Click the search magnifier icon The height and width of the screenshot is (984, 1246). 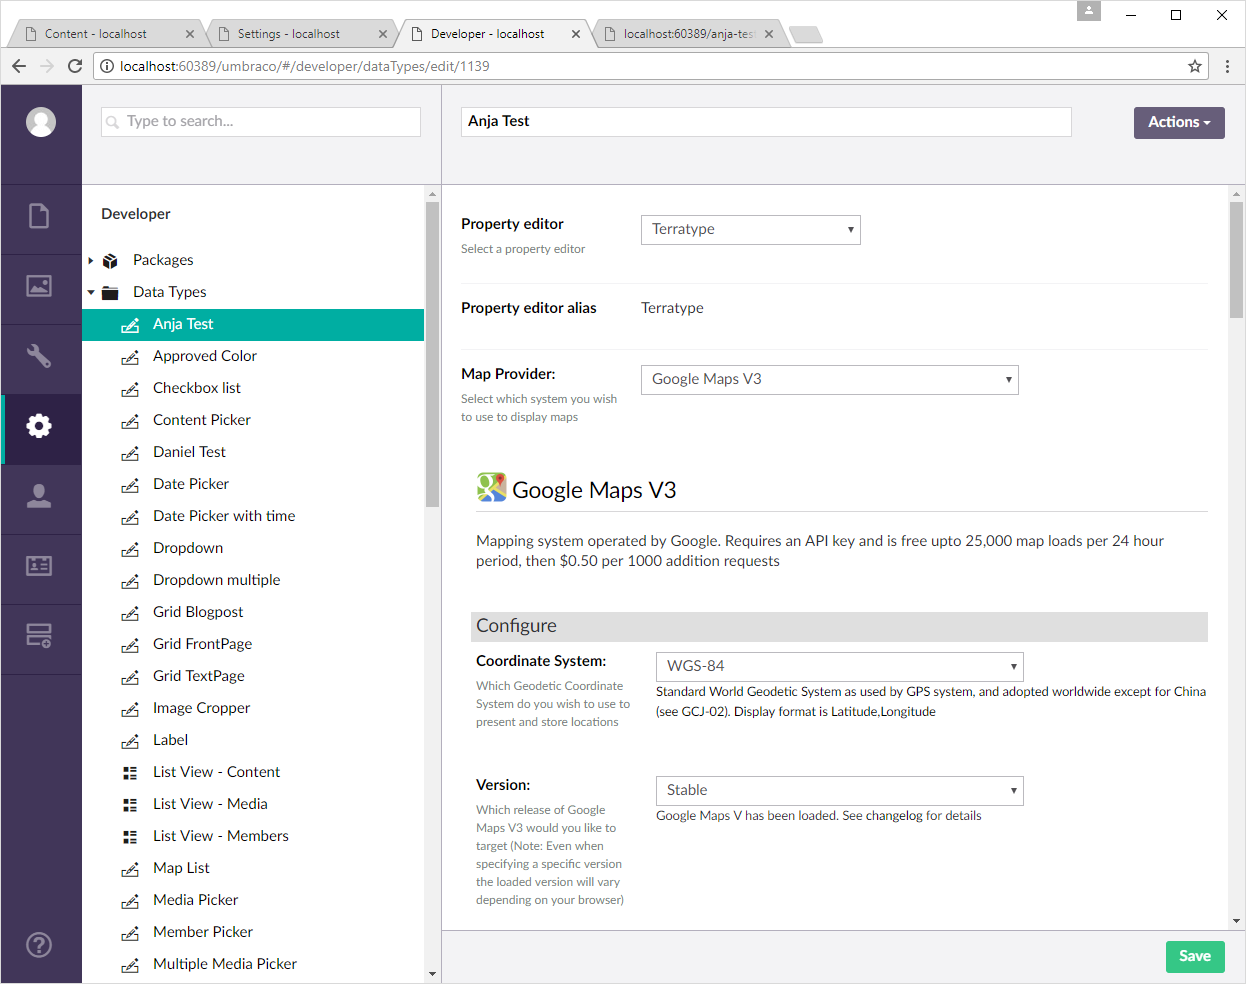coord(113,122)
